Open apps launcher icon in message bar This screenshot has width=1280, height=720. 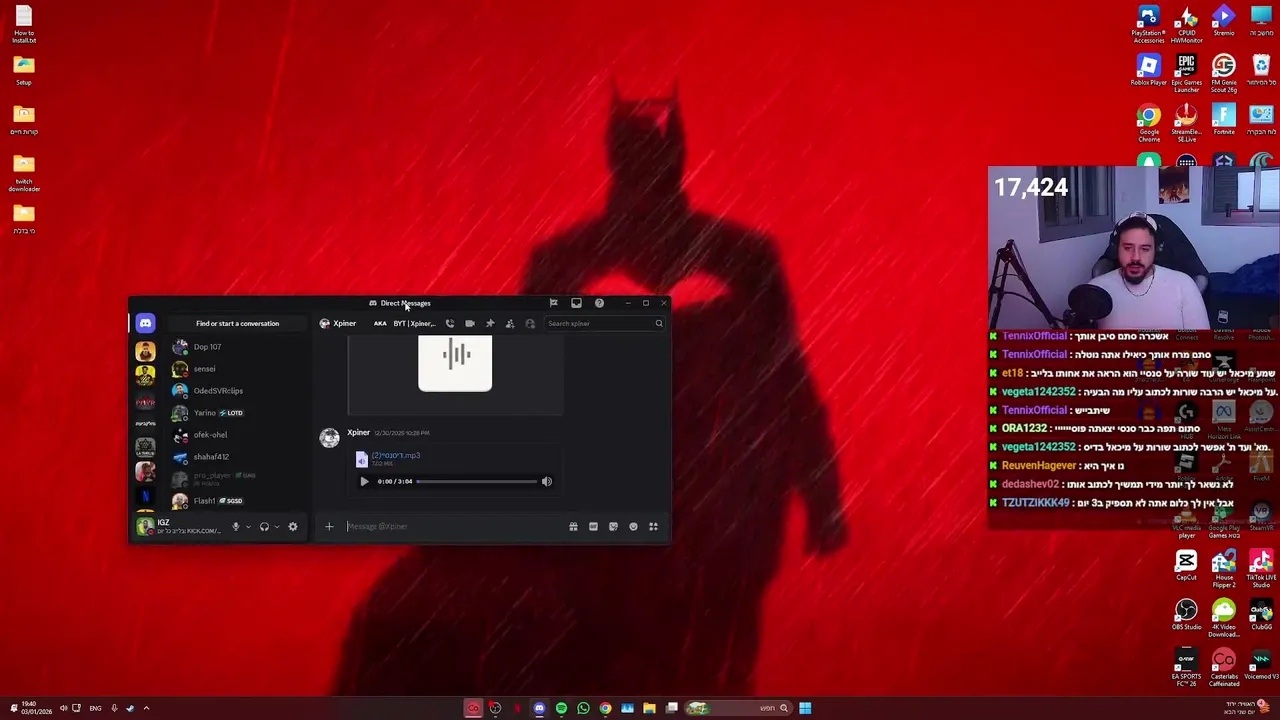[653, 526]
